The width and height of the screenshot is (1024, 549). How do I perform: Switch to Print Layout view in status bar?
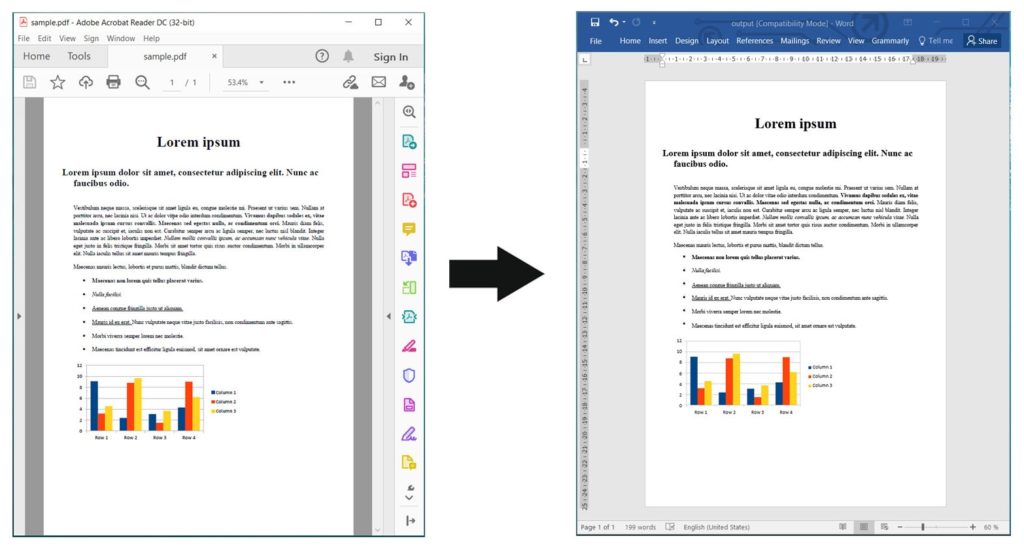pyautogui.click(x=863, y=527)
